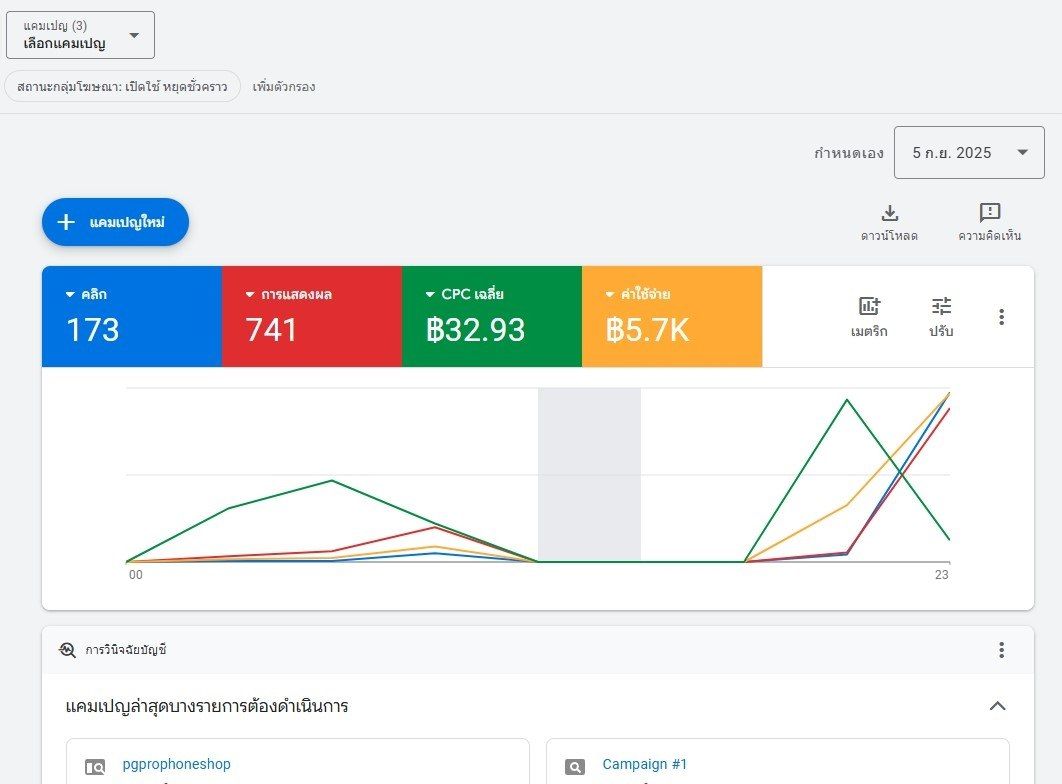Click add filter เพิ่มตัวกรอง
Image resolution: width=1062 pixels, height=784 pixels.
coord(284,87)
